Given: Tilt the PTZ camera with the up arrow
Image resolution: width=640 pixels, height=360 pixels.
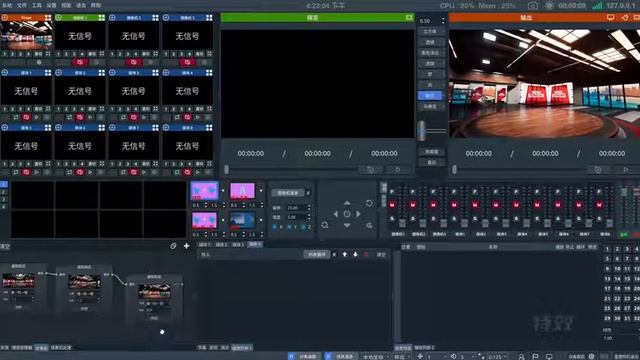Looking at the screenshot, I should pos(347,203).
